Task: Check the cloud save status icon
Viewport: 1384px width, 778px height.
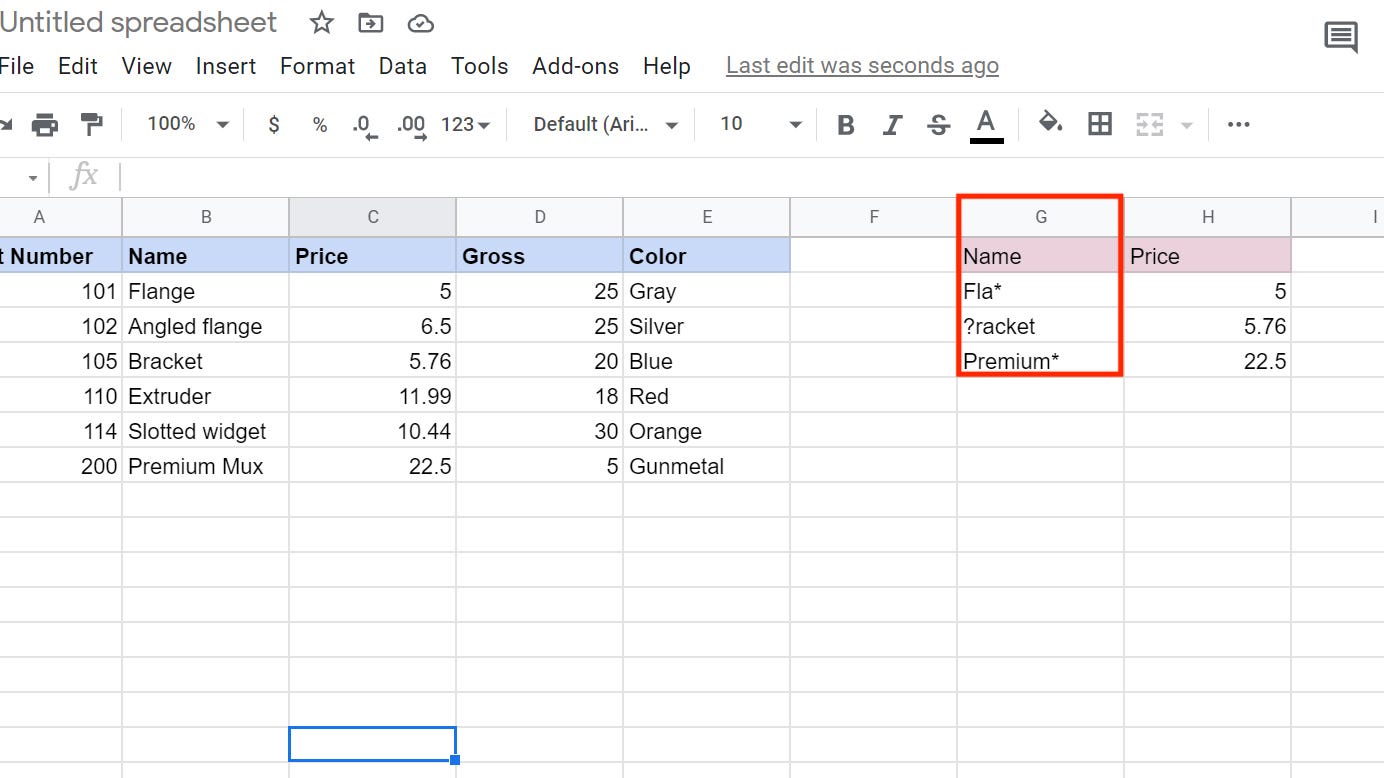Action: [x=421, y=23]
